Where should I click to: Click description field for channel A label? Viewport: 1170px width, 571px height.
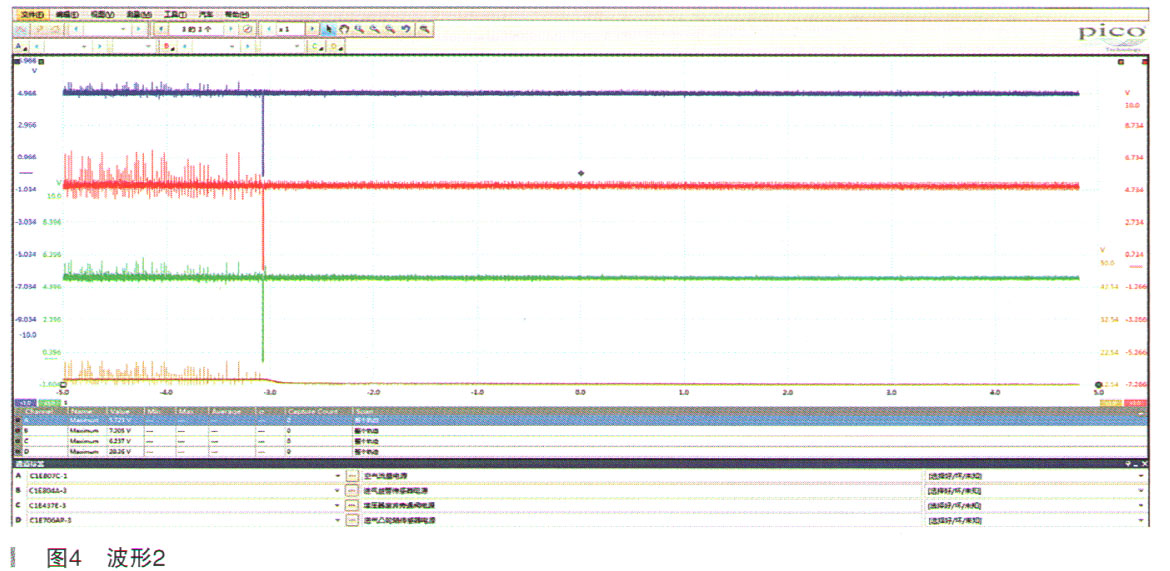pos(642,475)
